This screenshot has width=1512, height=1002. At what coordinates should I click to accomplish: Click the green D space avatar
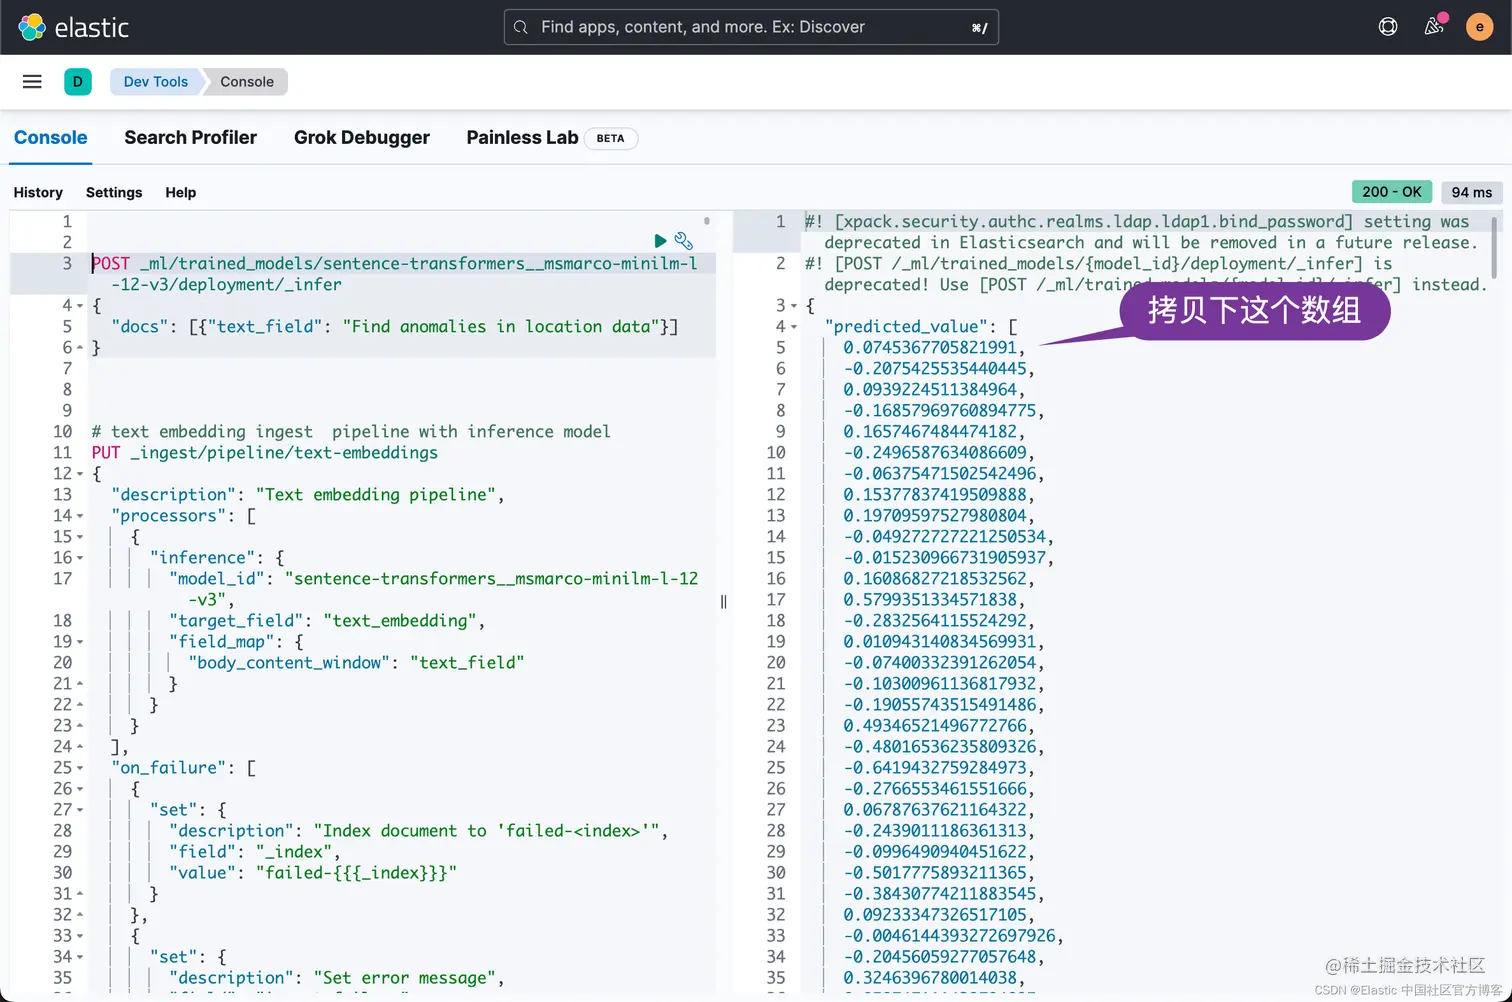(78, 82)
